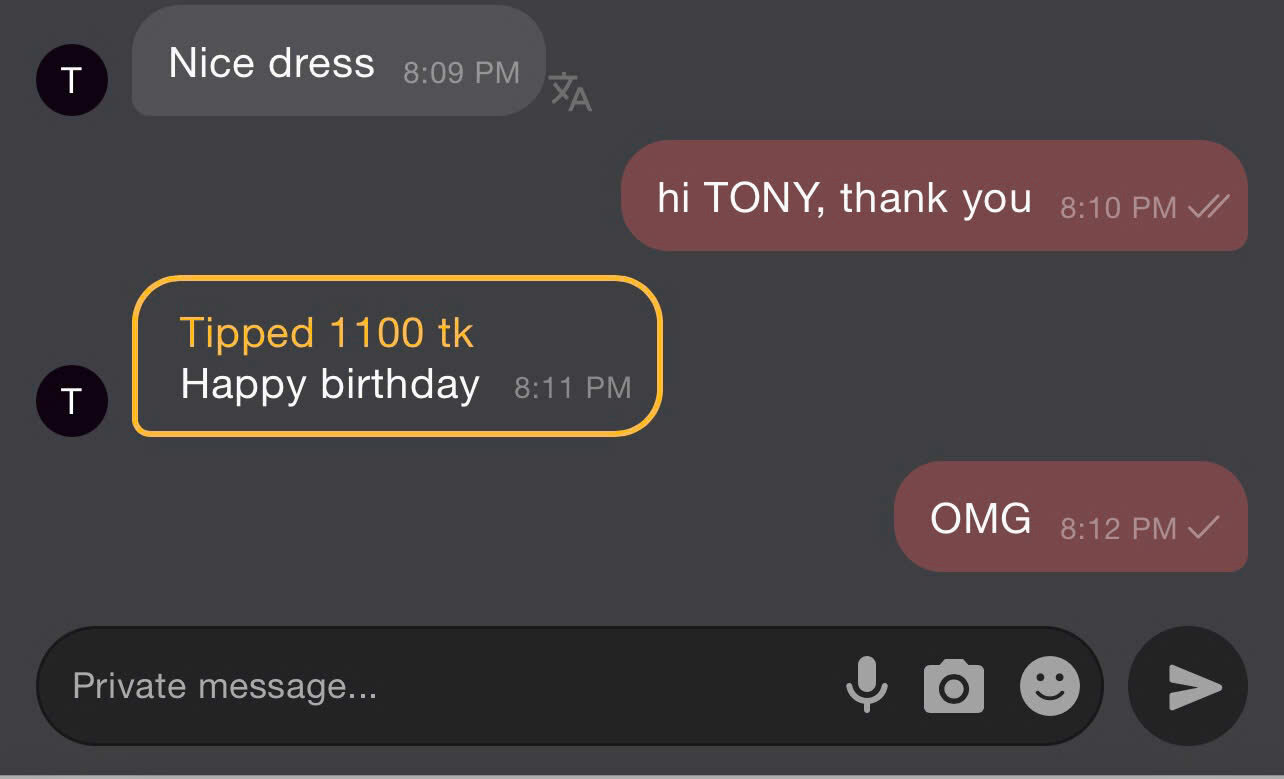1284x779 pixels.
Task: Click the 8:12 PM timestamp
Action: click(x=1118, y=528)
